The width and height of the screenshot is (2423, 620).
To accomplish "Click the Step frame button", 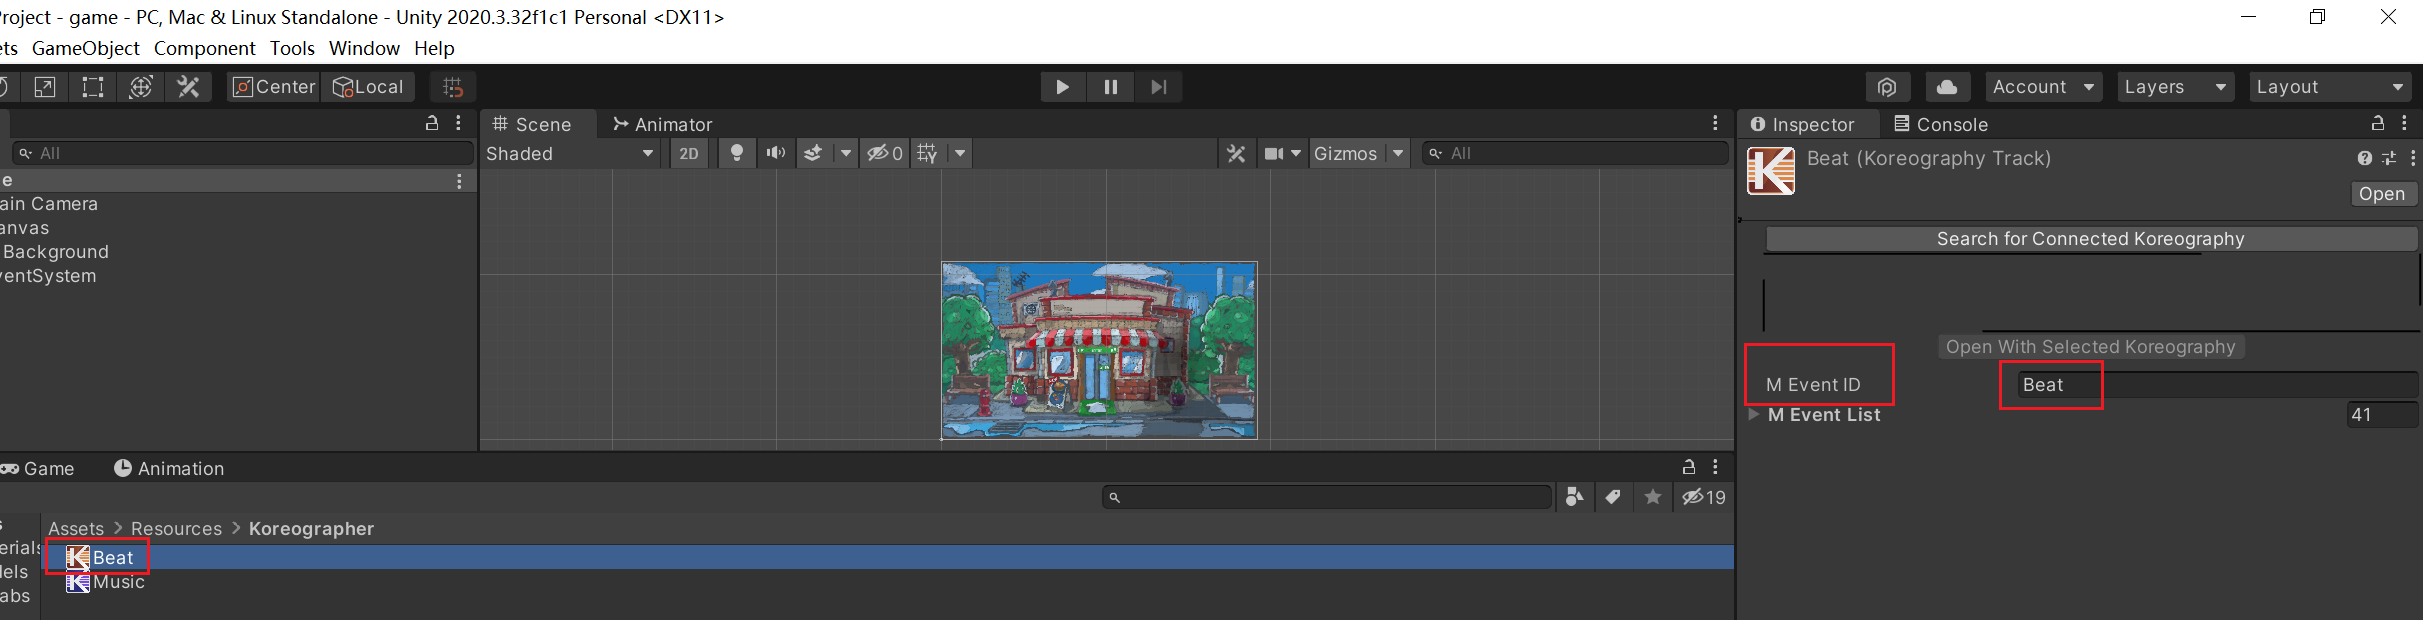I will click(1159, 87).
